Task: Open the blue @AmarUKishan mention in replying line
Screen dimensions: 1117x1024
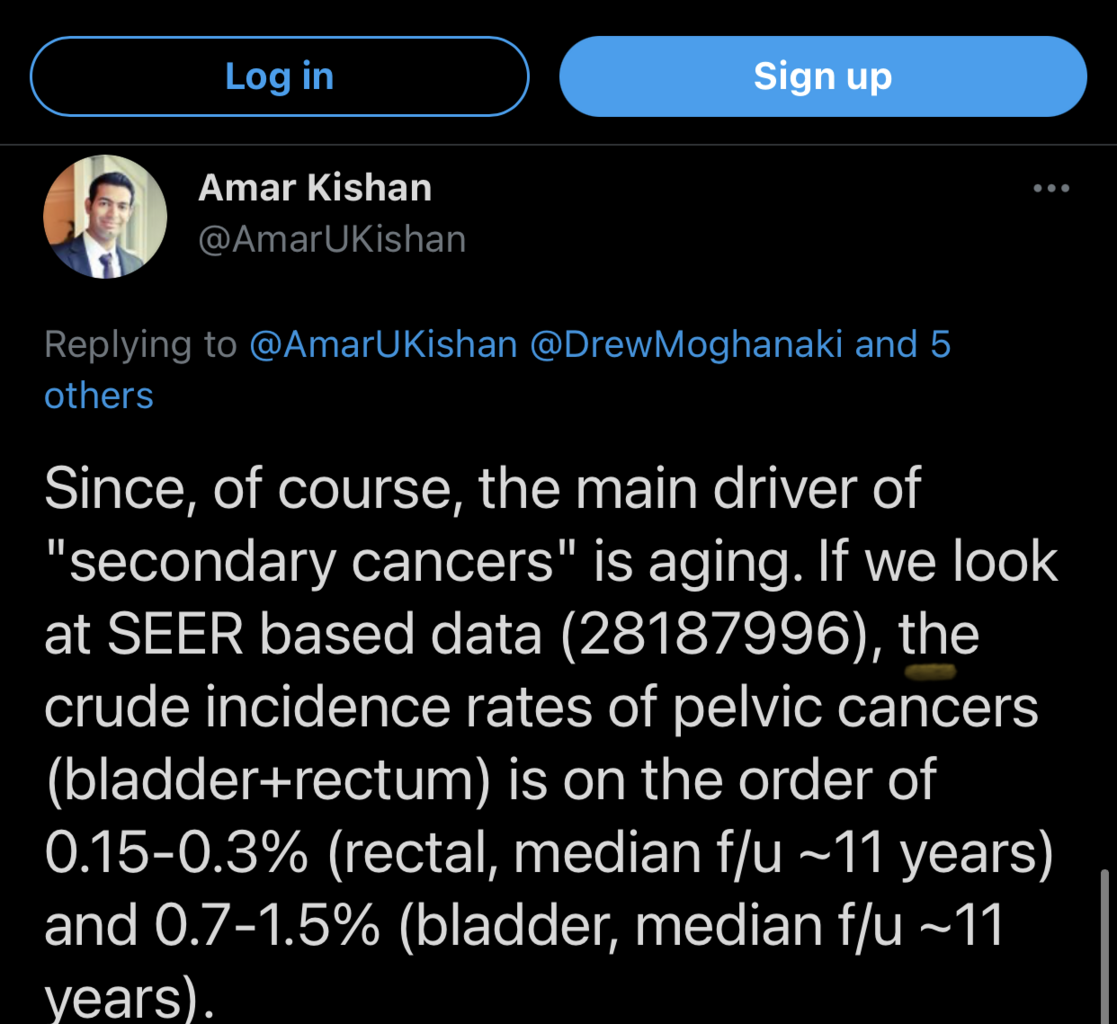Action: click(383, 345)
